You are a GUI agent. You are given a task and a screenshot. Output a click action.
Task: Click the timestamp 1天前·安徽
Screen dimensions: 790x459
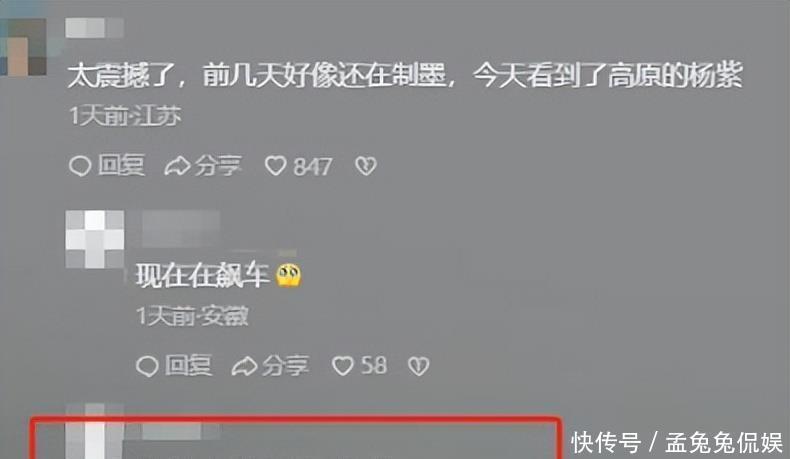192,316
